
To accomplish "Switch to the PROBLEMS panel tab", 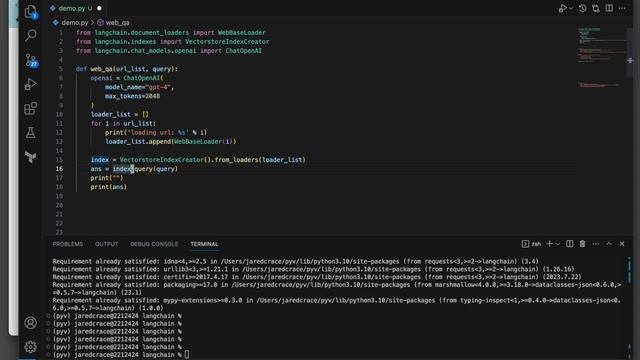I will (67, 244).
